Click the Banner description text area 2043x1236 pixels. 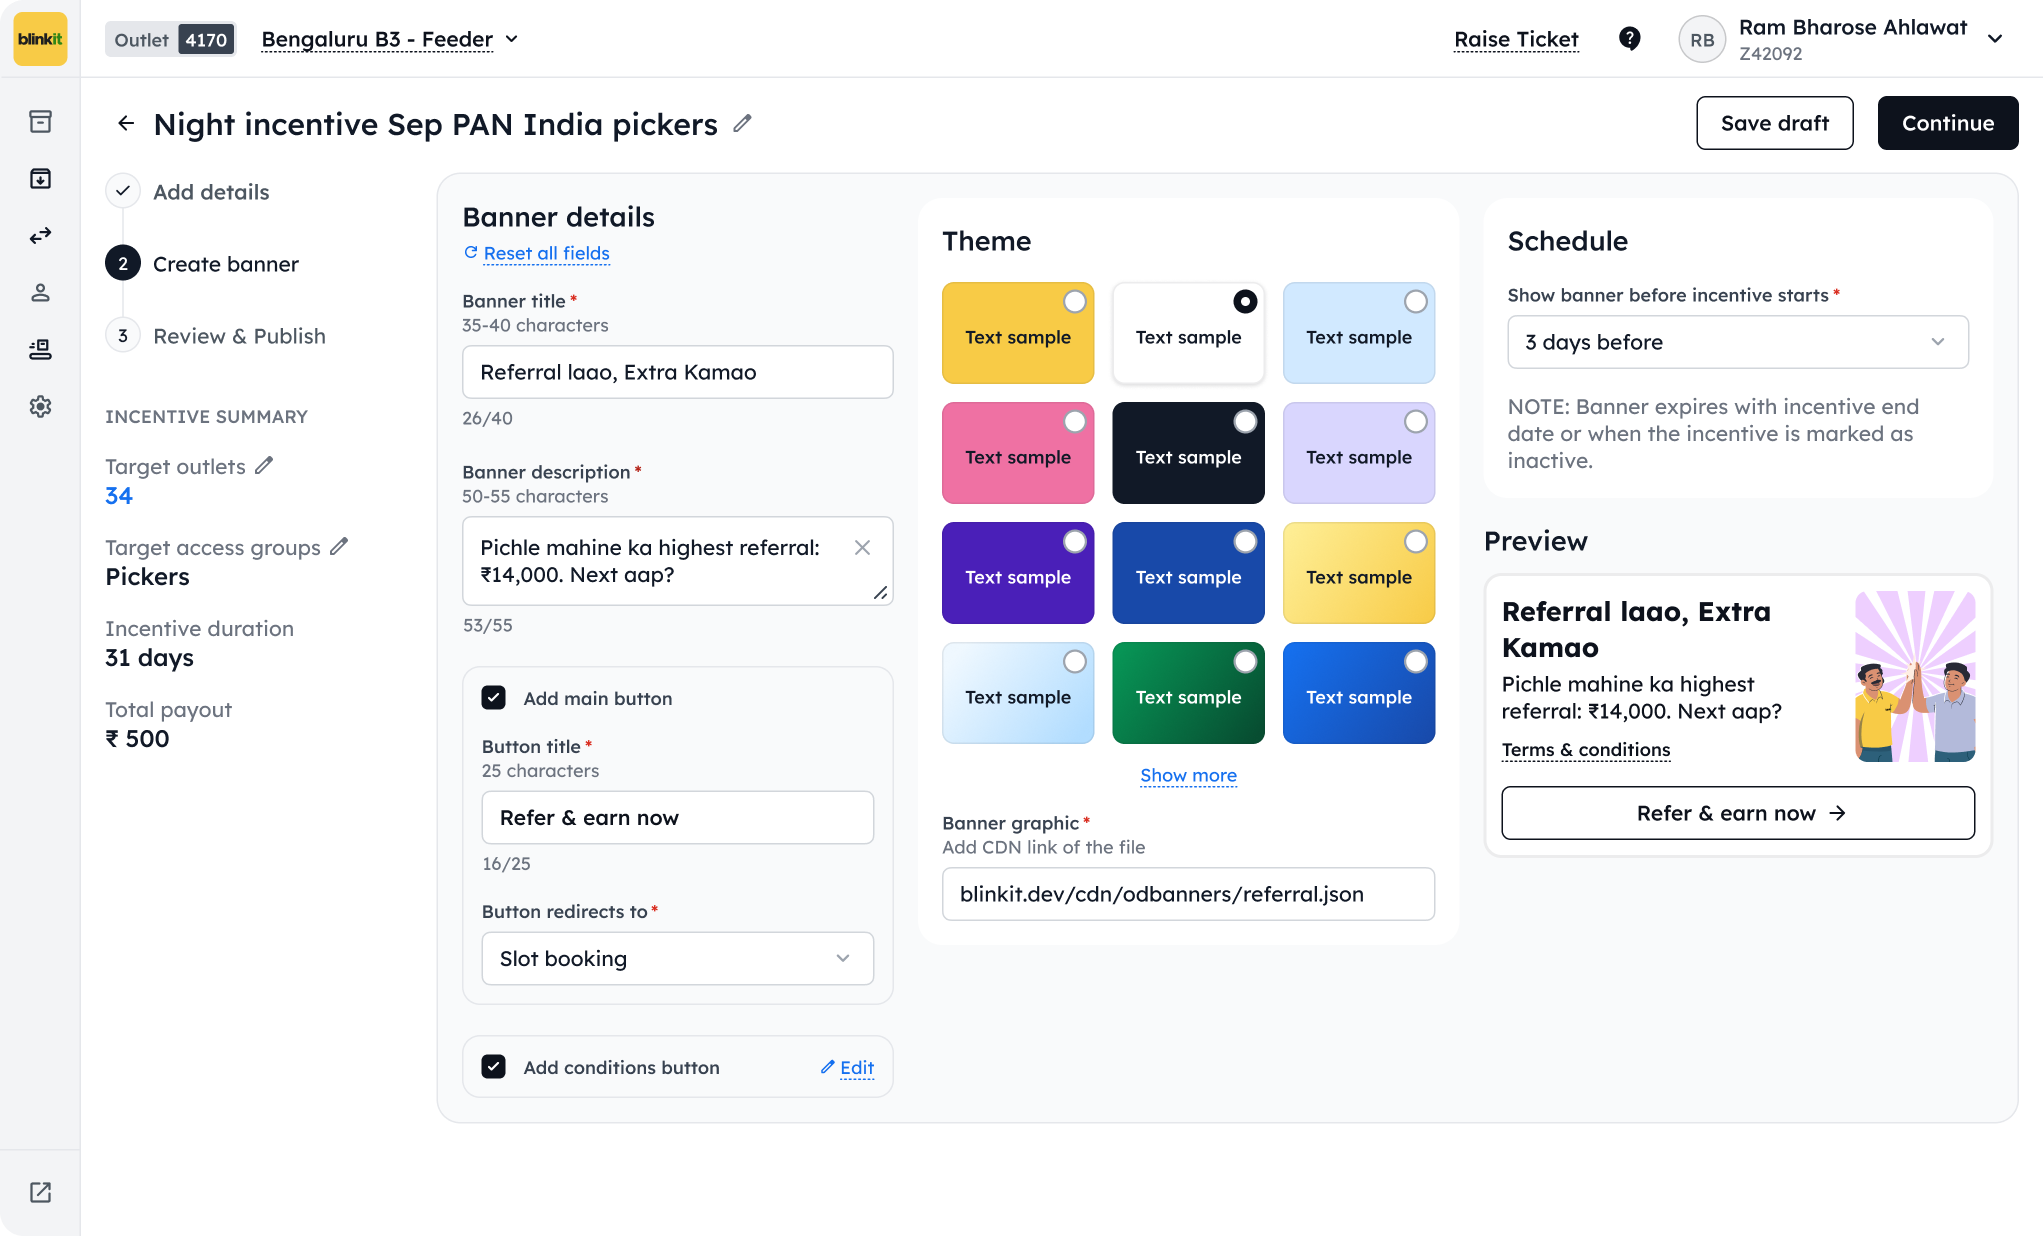(x=678, y=561)
